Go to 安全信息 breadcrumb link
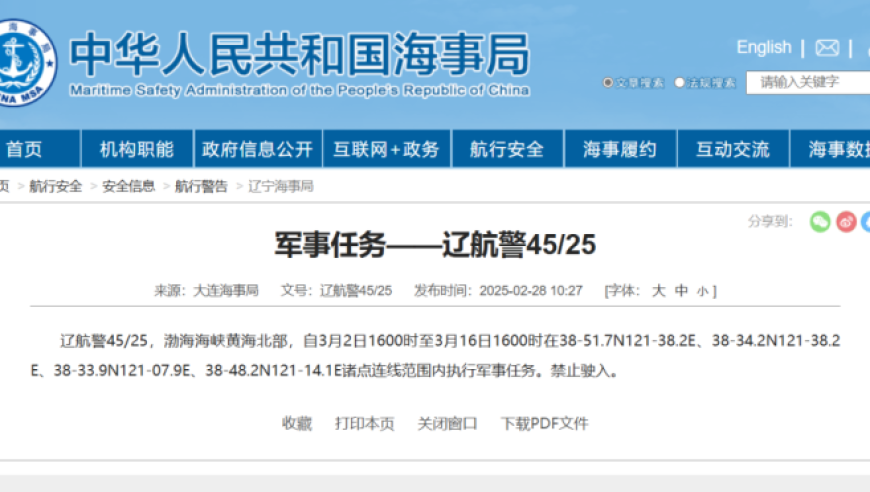 coord(128,186)
